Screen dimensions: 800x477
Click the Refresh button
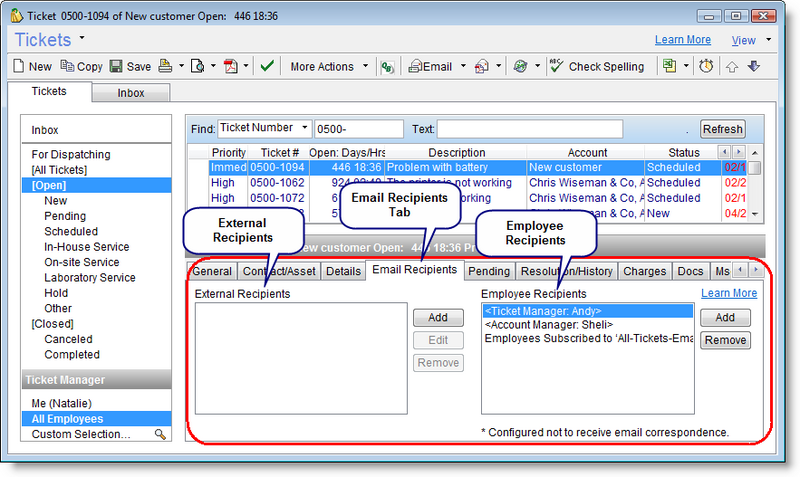click(x=722, y=129)
